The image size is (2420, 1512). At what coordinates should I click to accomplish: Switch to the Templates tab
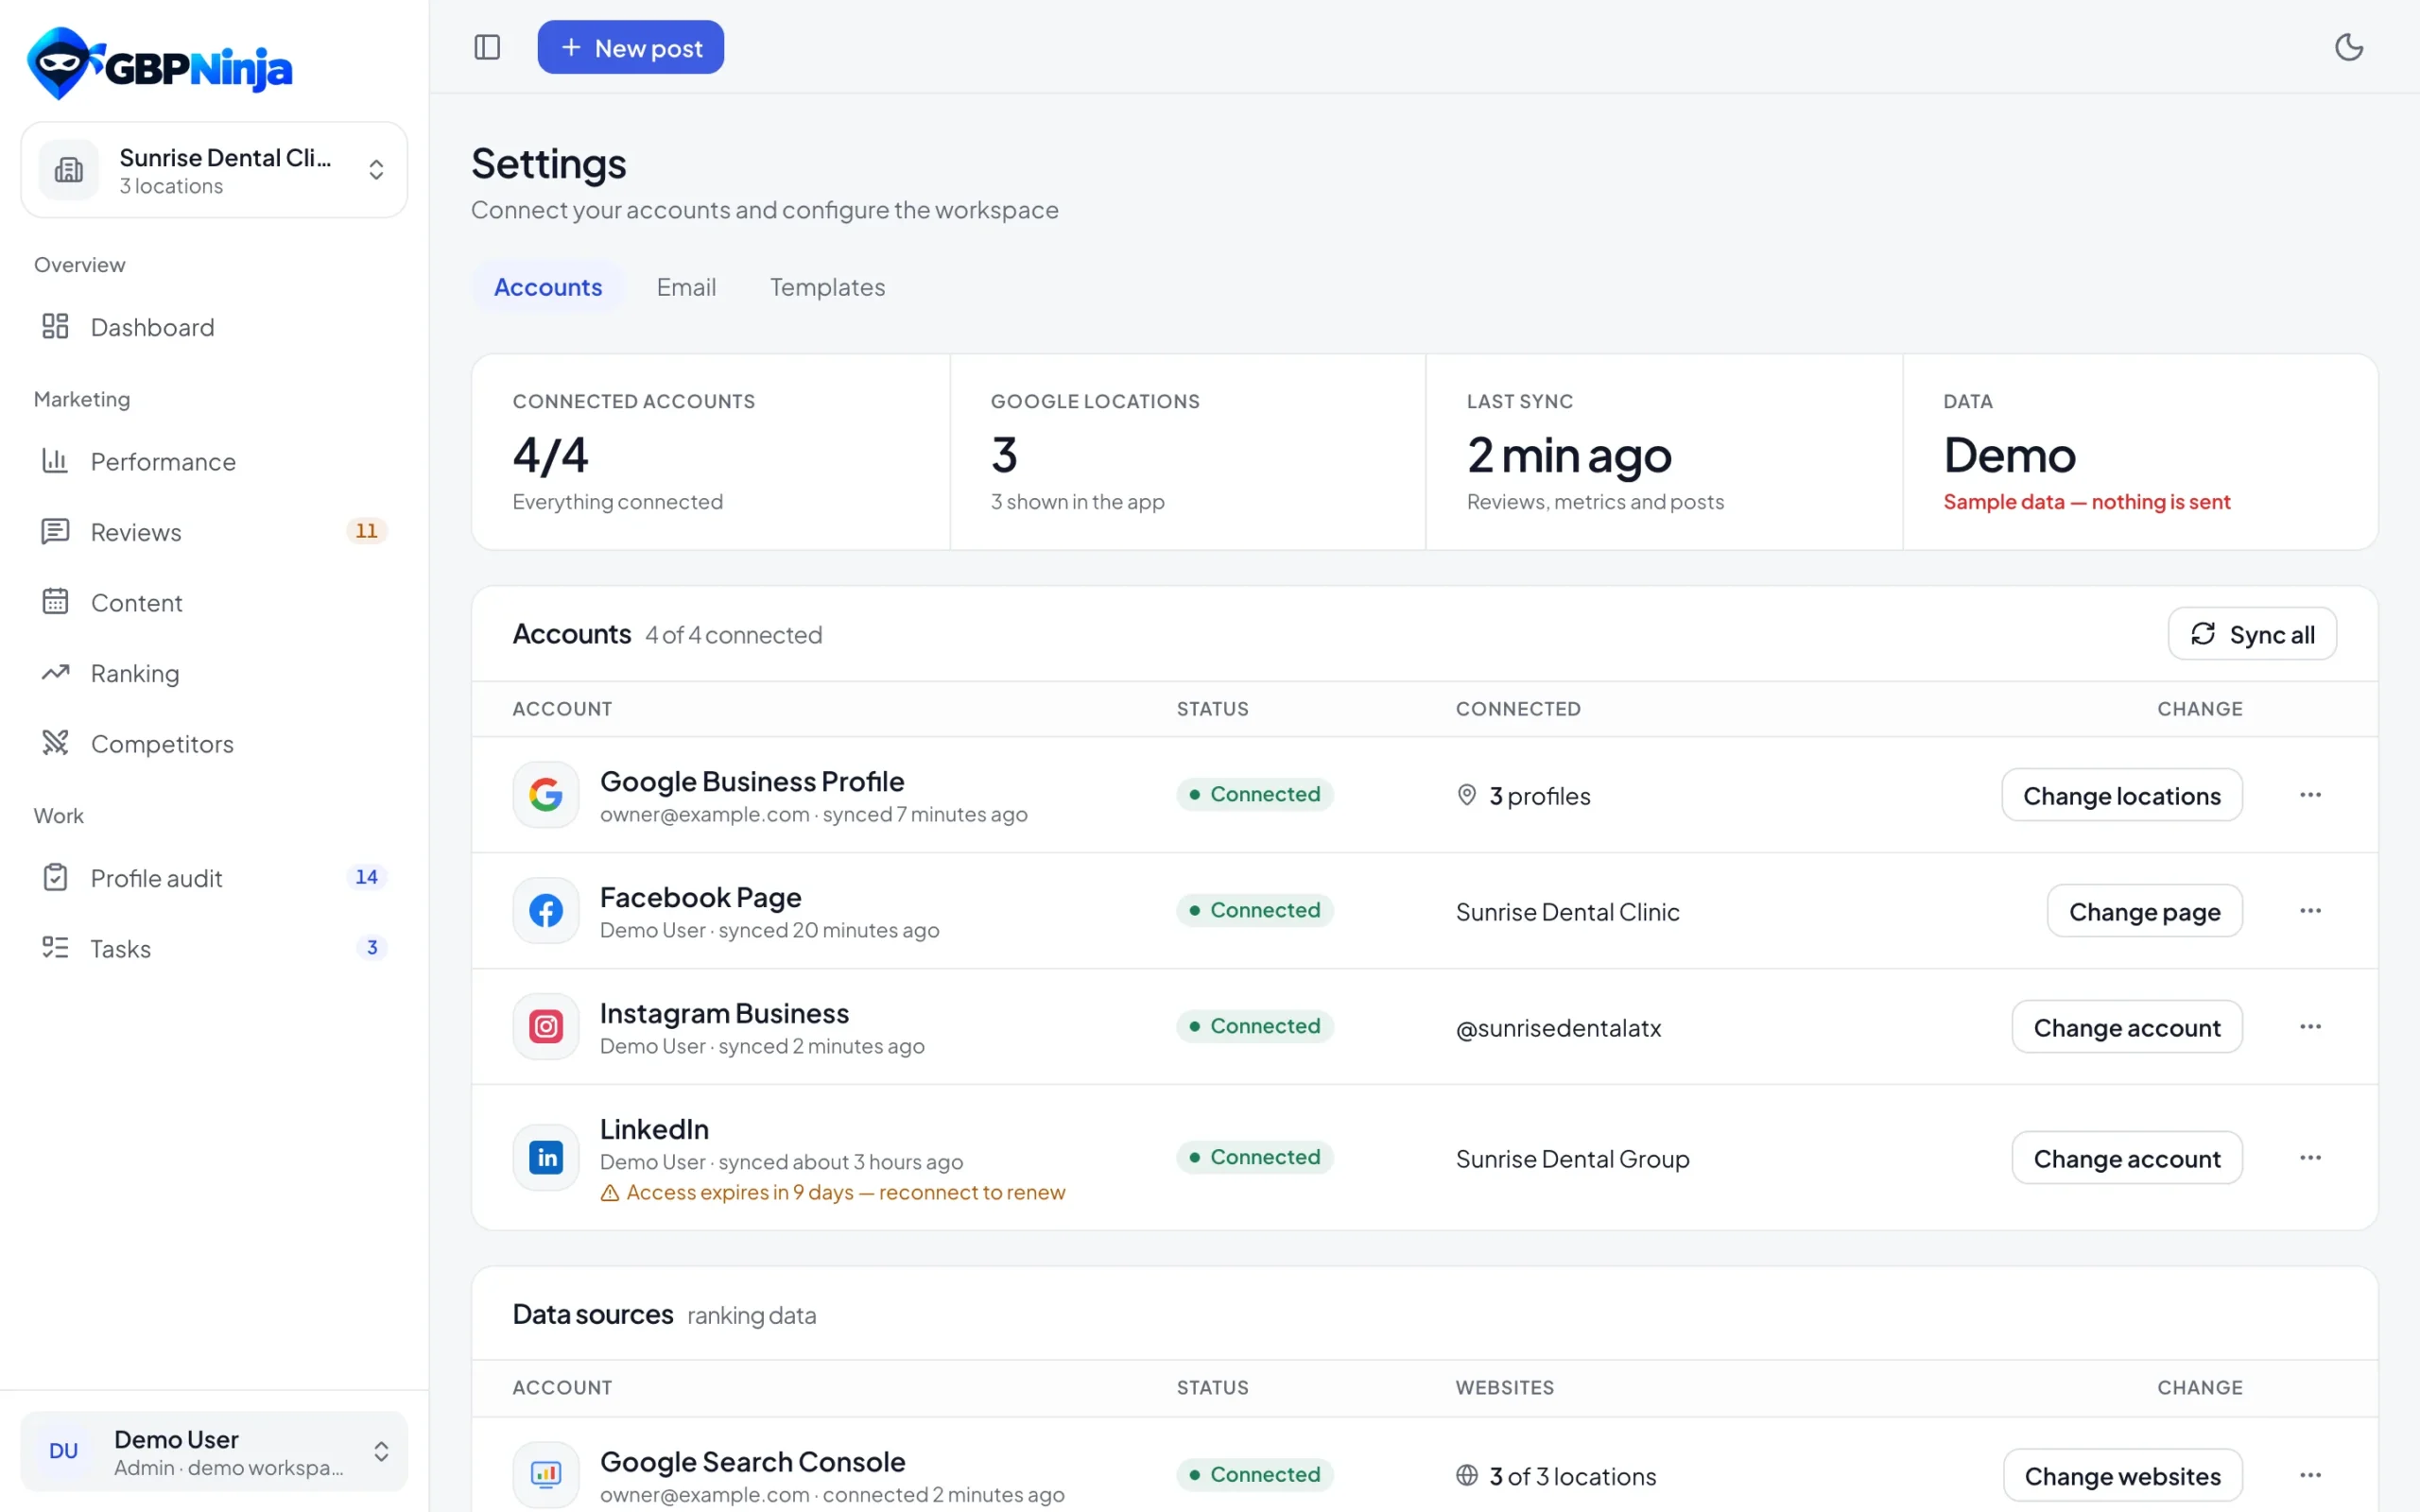(x=827, y=287)
